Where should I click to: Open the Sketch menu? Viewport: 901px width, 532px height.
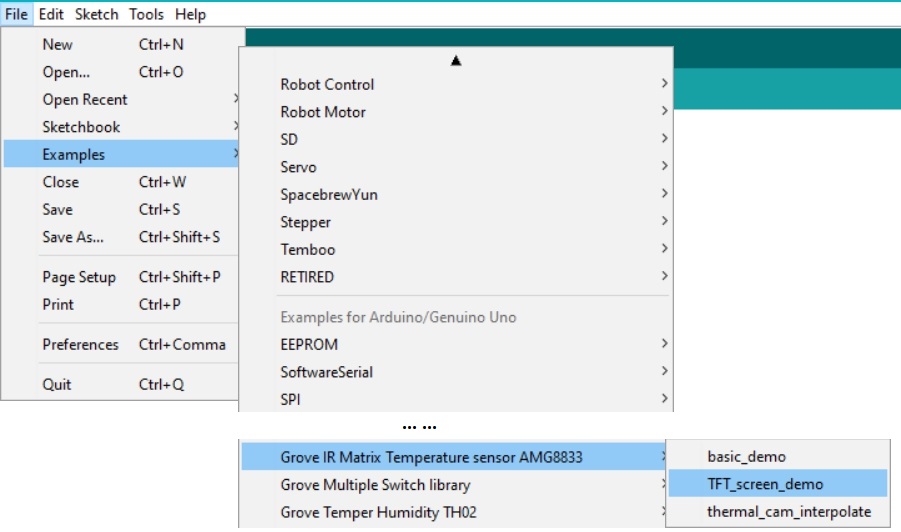point(97,14)
